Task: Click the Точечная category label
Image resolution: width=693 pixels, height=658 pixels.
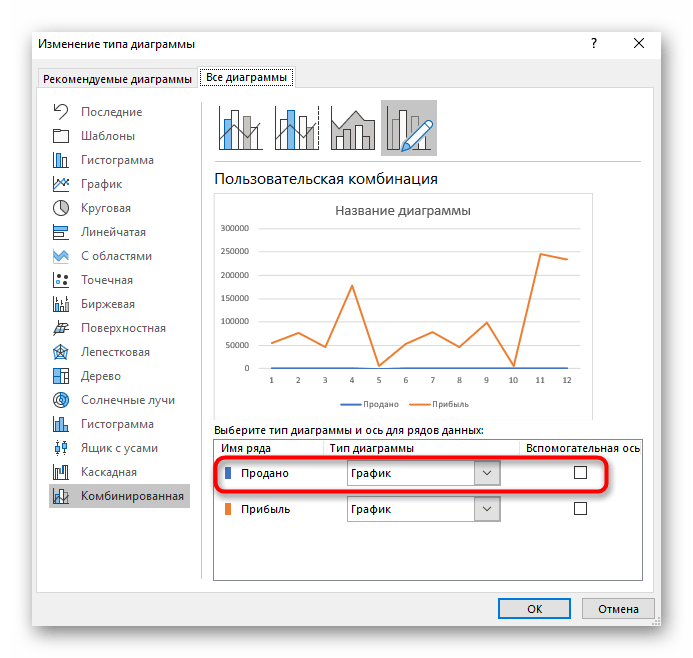Action: click(107, 280)
